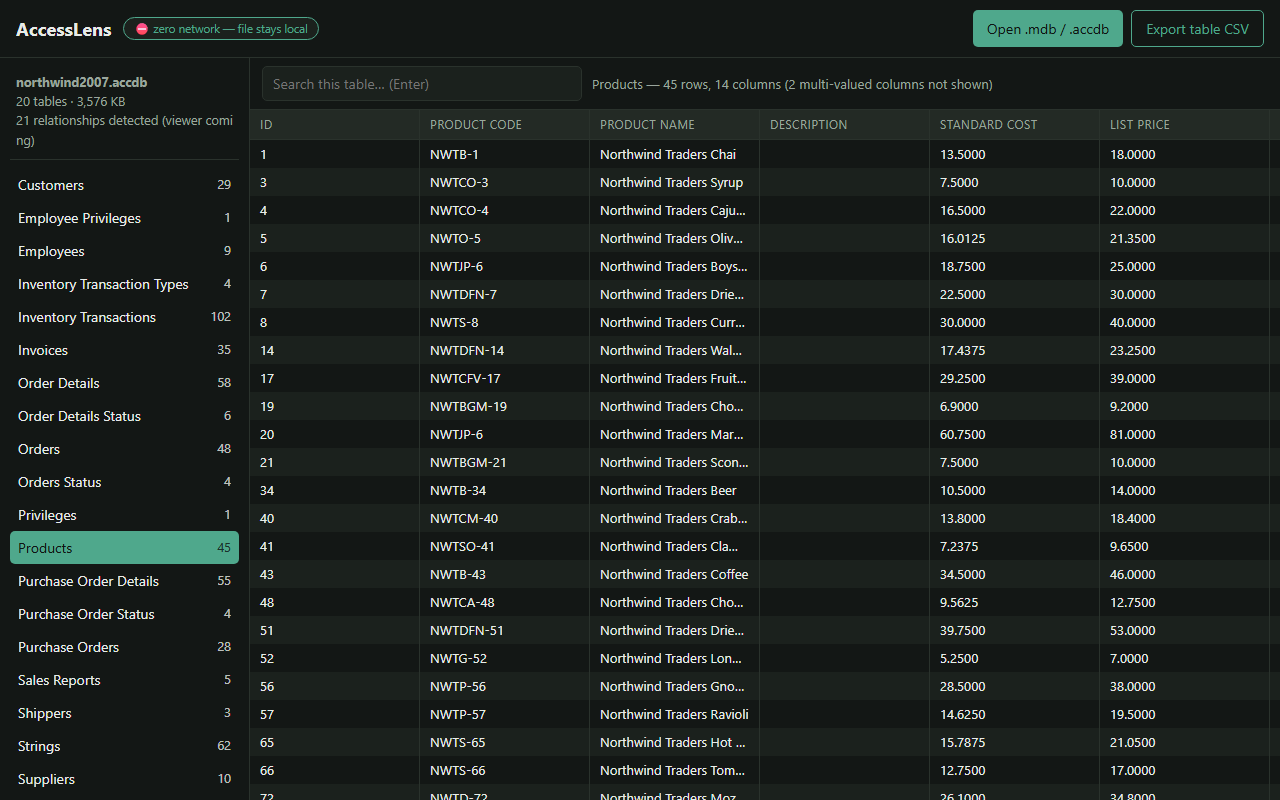Click standard cost 60.7500 cell

1015,434
